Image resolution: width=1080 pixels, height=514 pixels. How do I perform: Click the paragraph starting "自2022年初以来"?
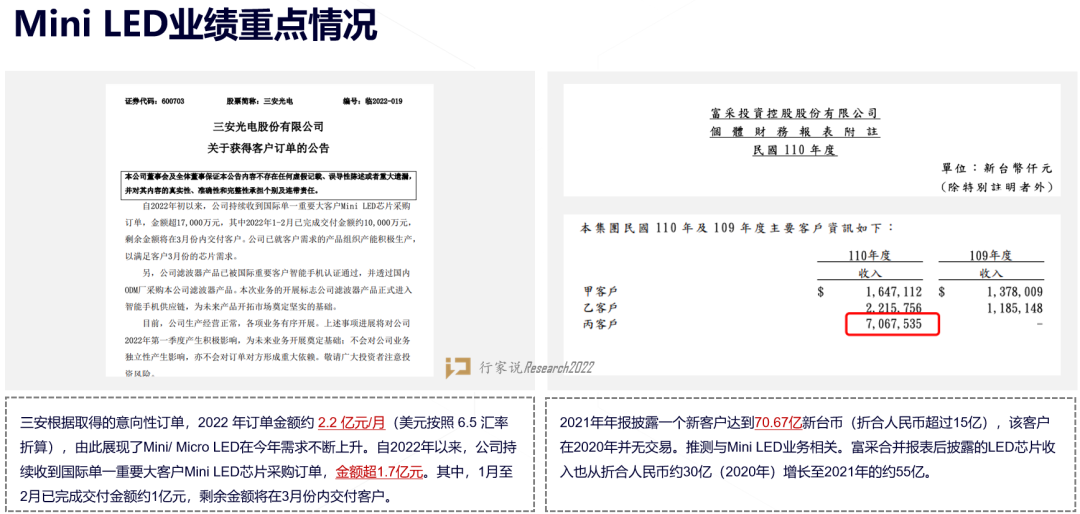coord(269,231)
